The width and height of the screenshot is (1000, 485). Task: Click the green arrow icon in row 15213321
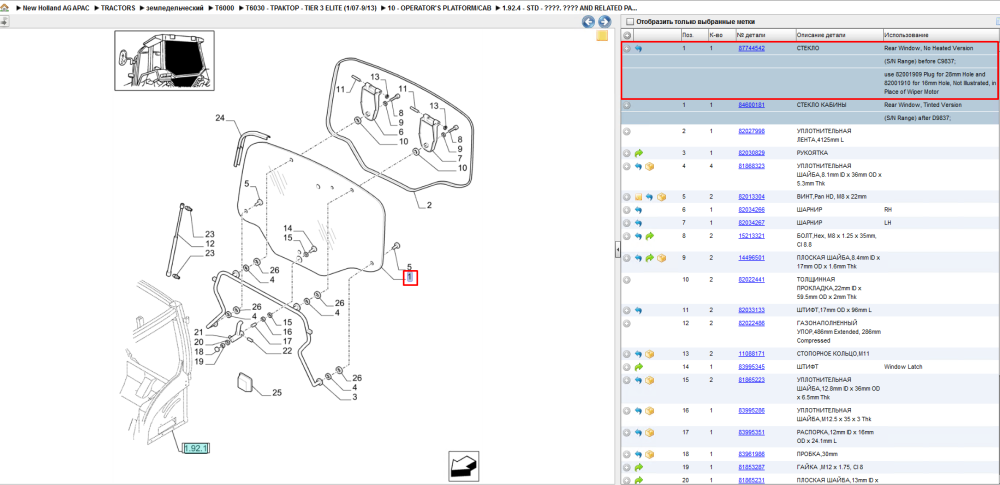tap(650, 236)
